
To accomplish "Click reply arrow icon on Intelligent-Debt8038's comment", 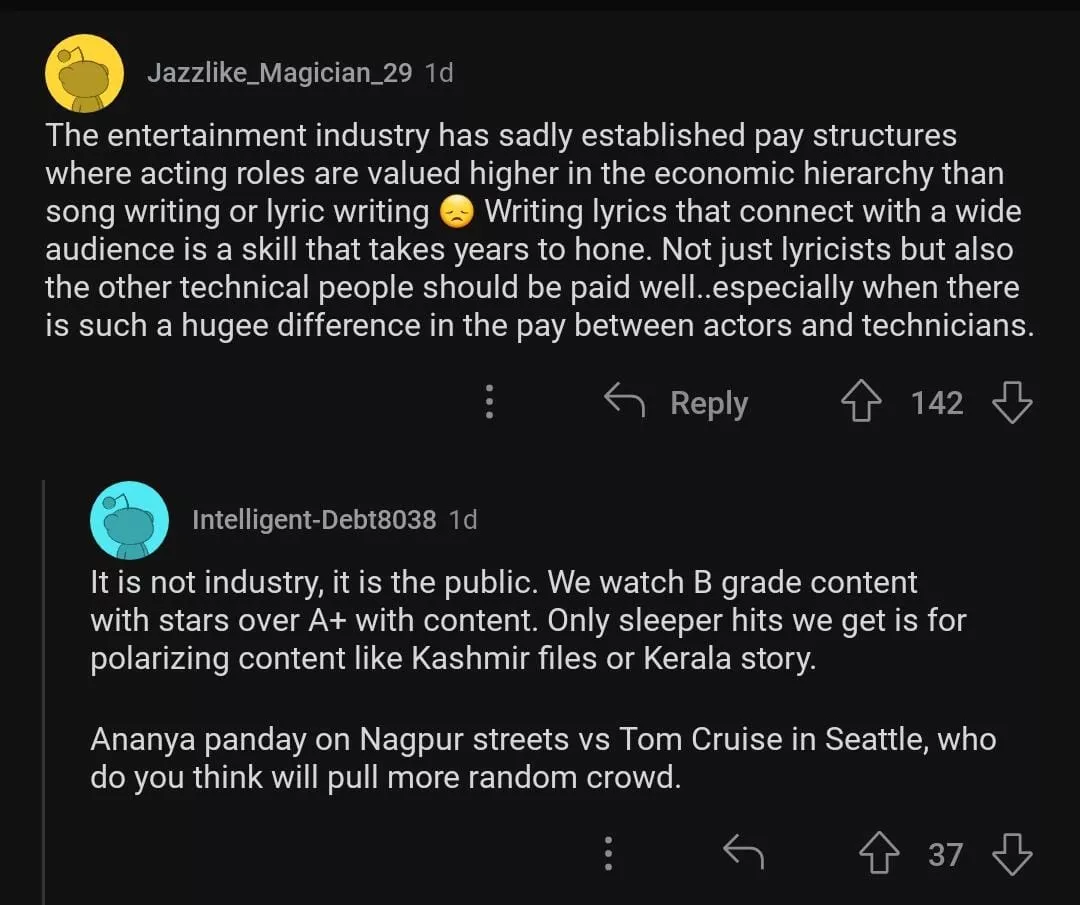I will tap(743, 854).
